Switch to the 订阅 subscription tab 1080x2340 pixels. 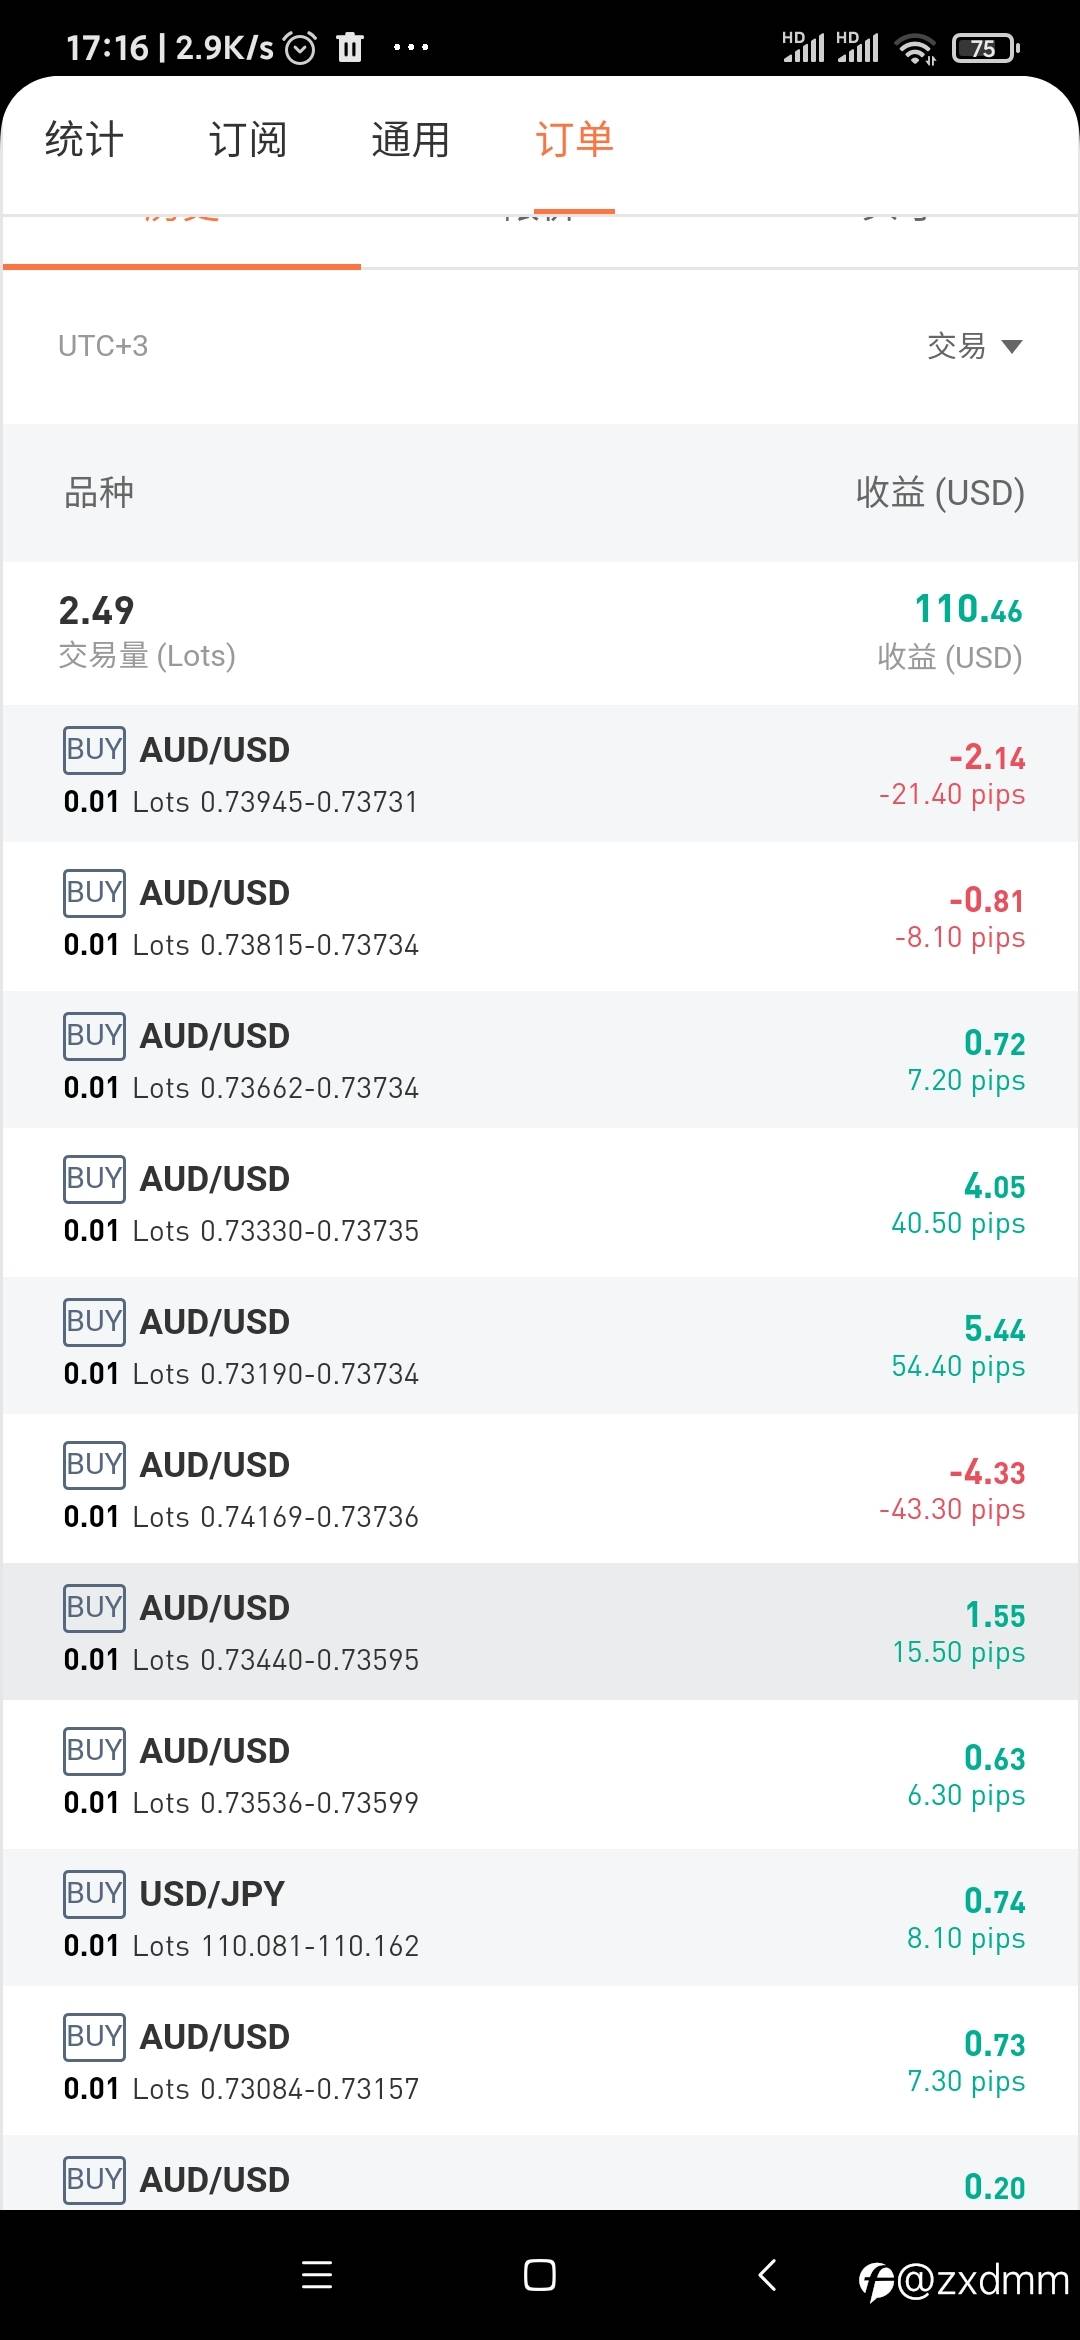click(x=247, y=140)
